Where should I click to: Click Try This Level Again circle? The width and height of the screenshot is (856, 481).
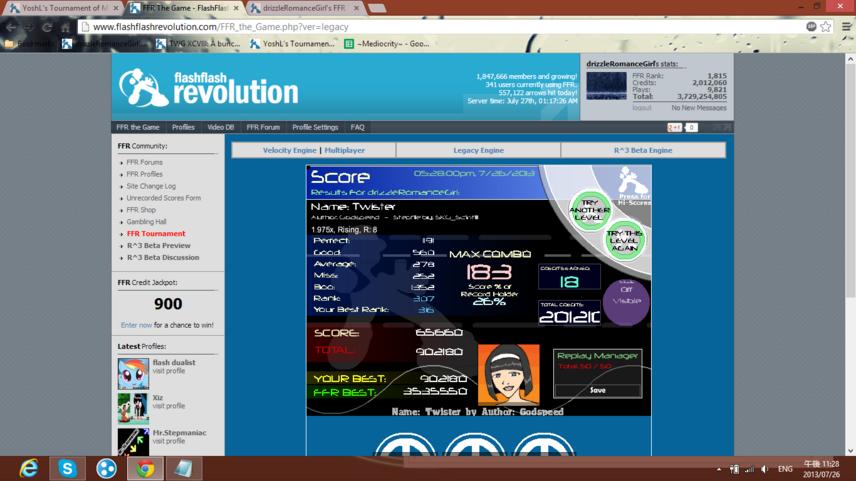[x=624, y=240]
